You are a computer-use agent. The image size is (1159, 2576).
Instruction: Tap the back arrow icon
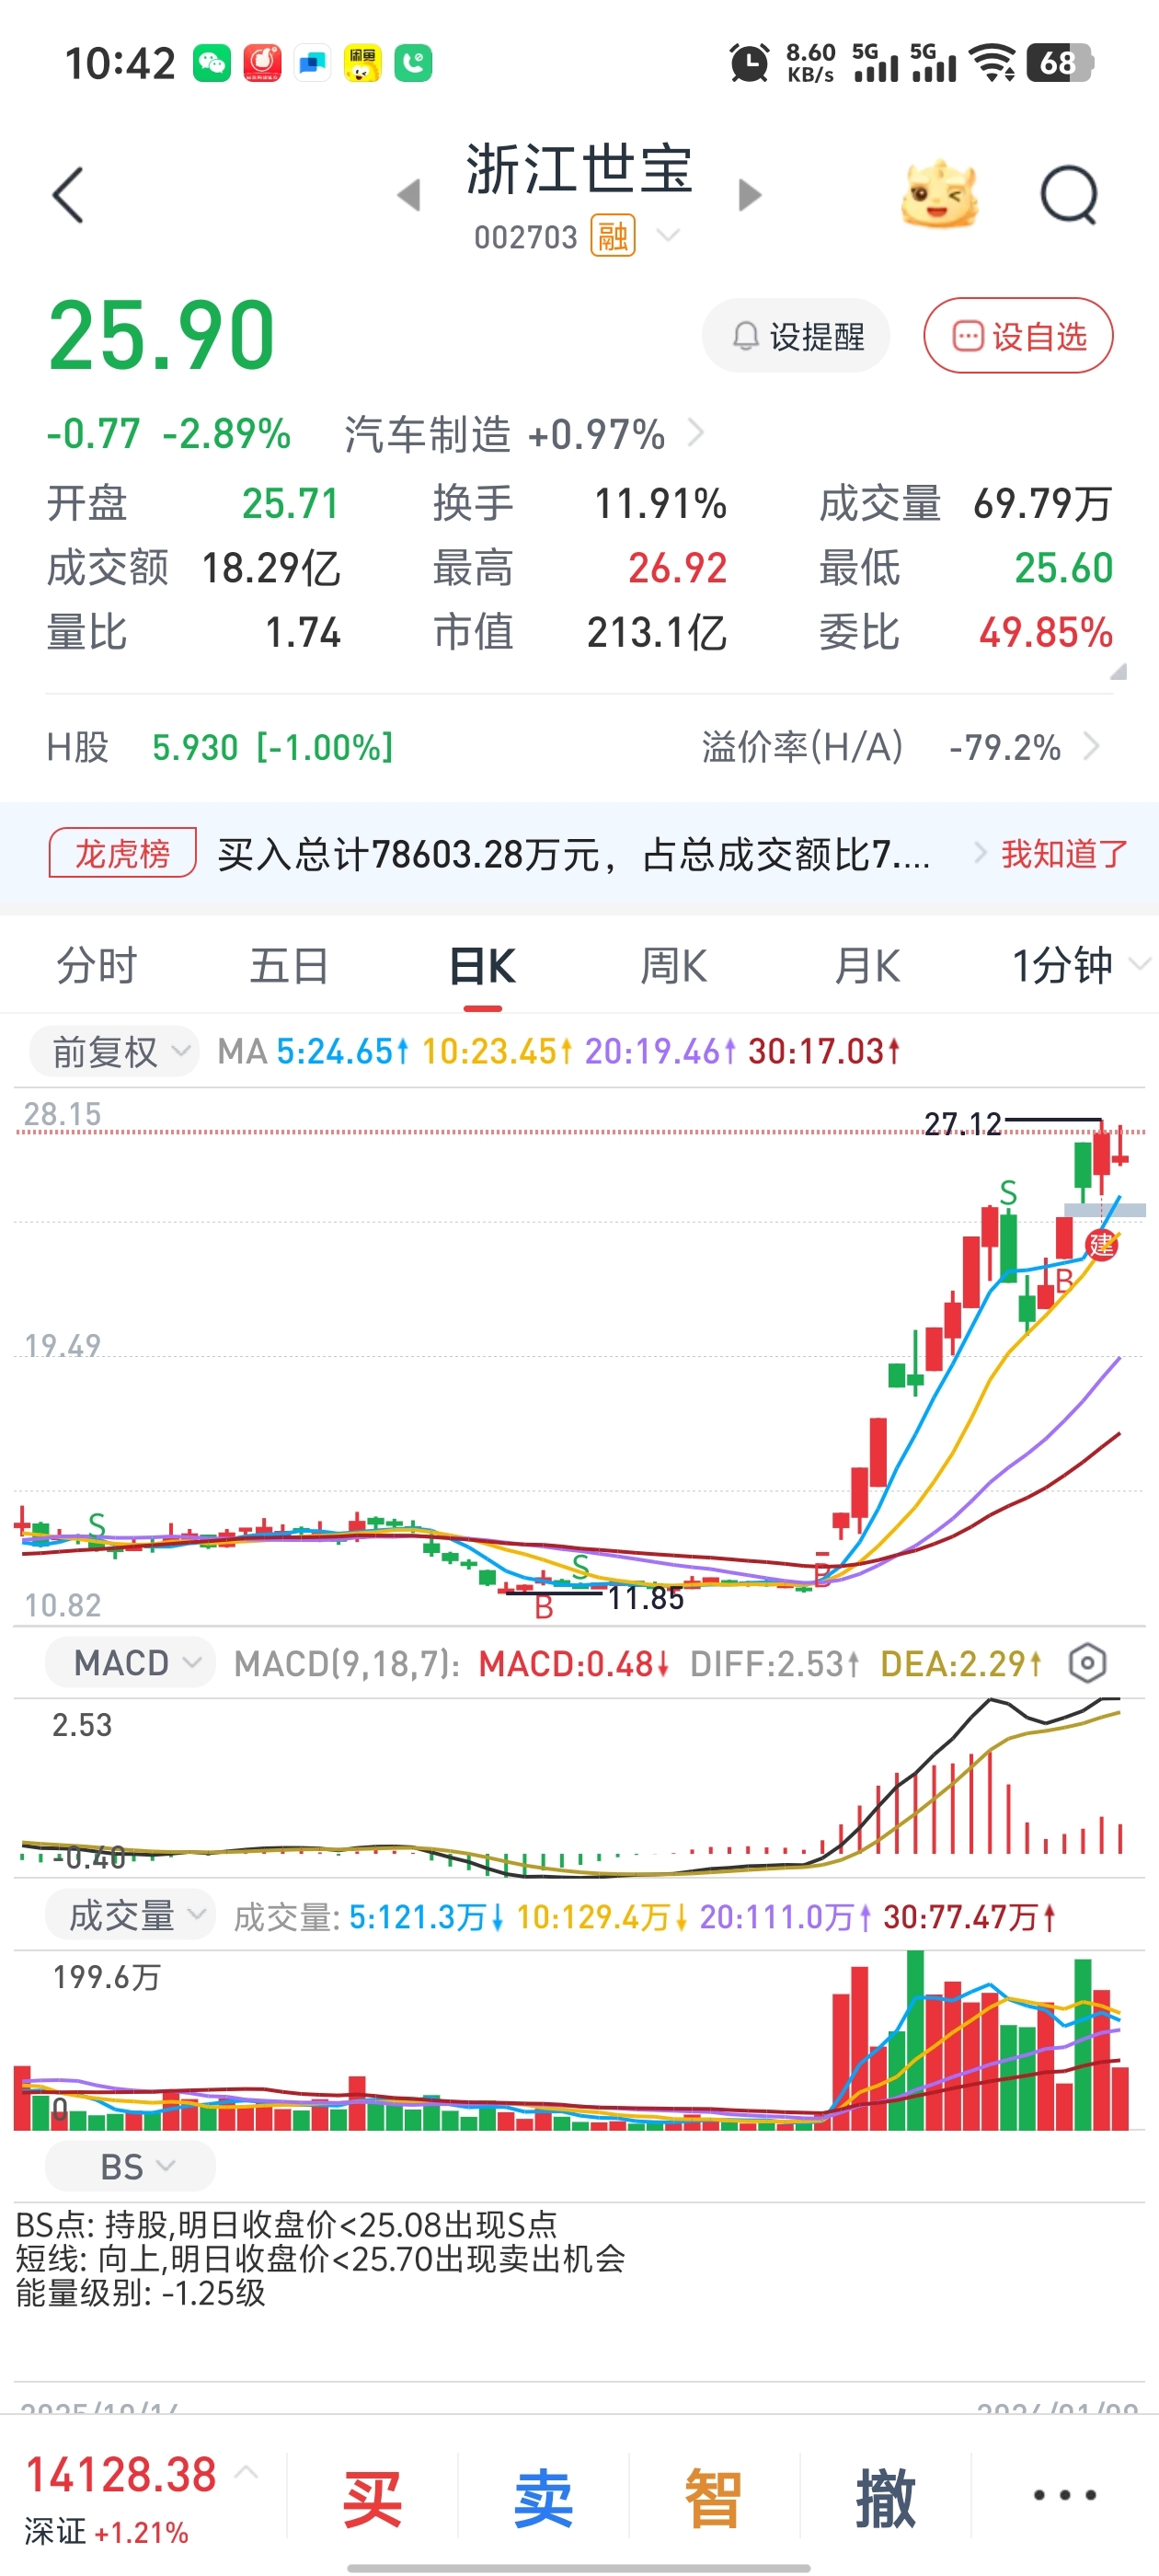click(x=67, y=195)
